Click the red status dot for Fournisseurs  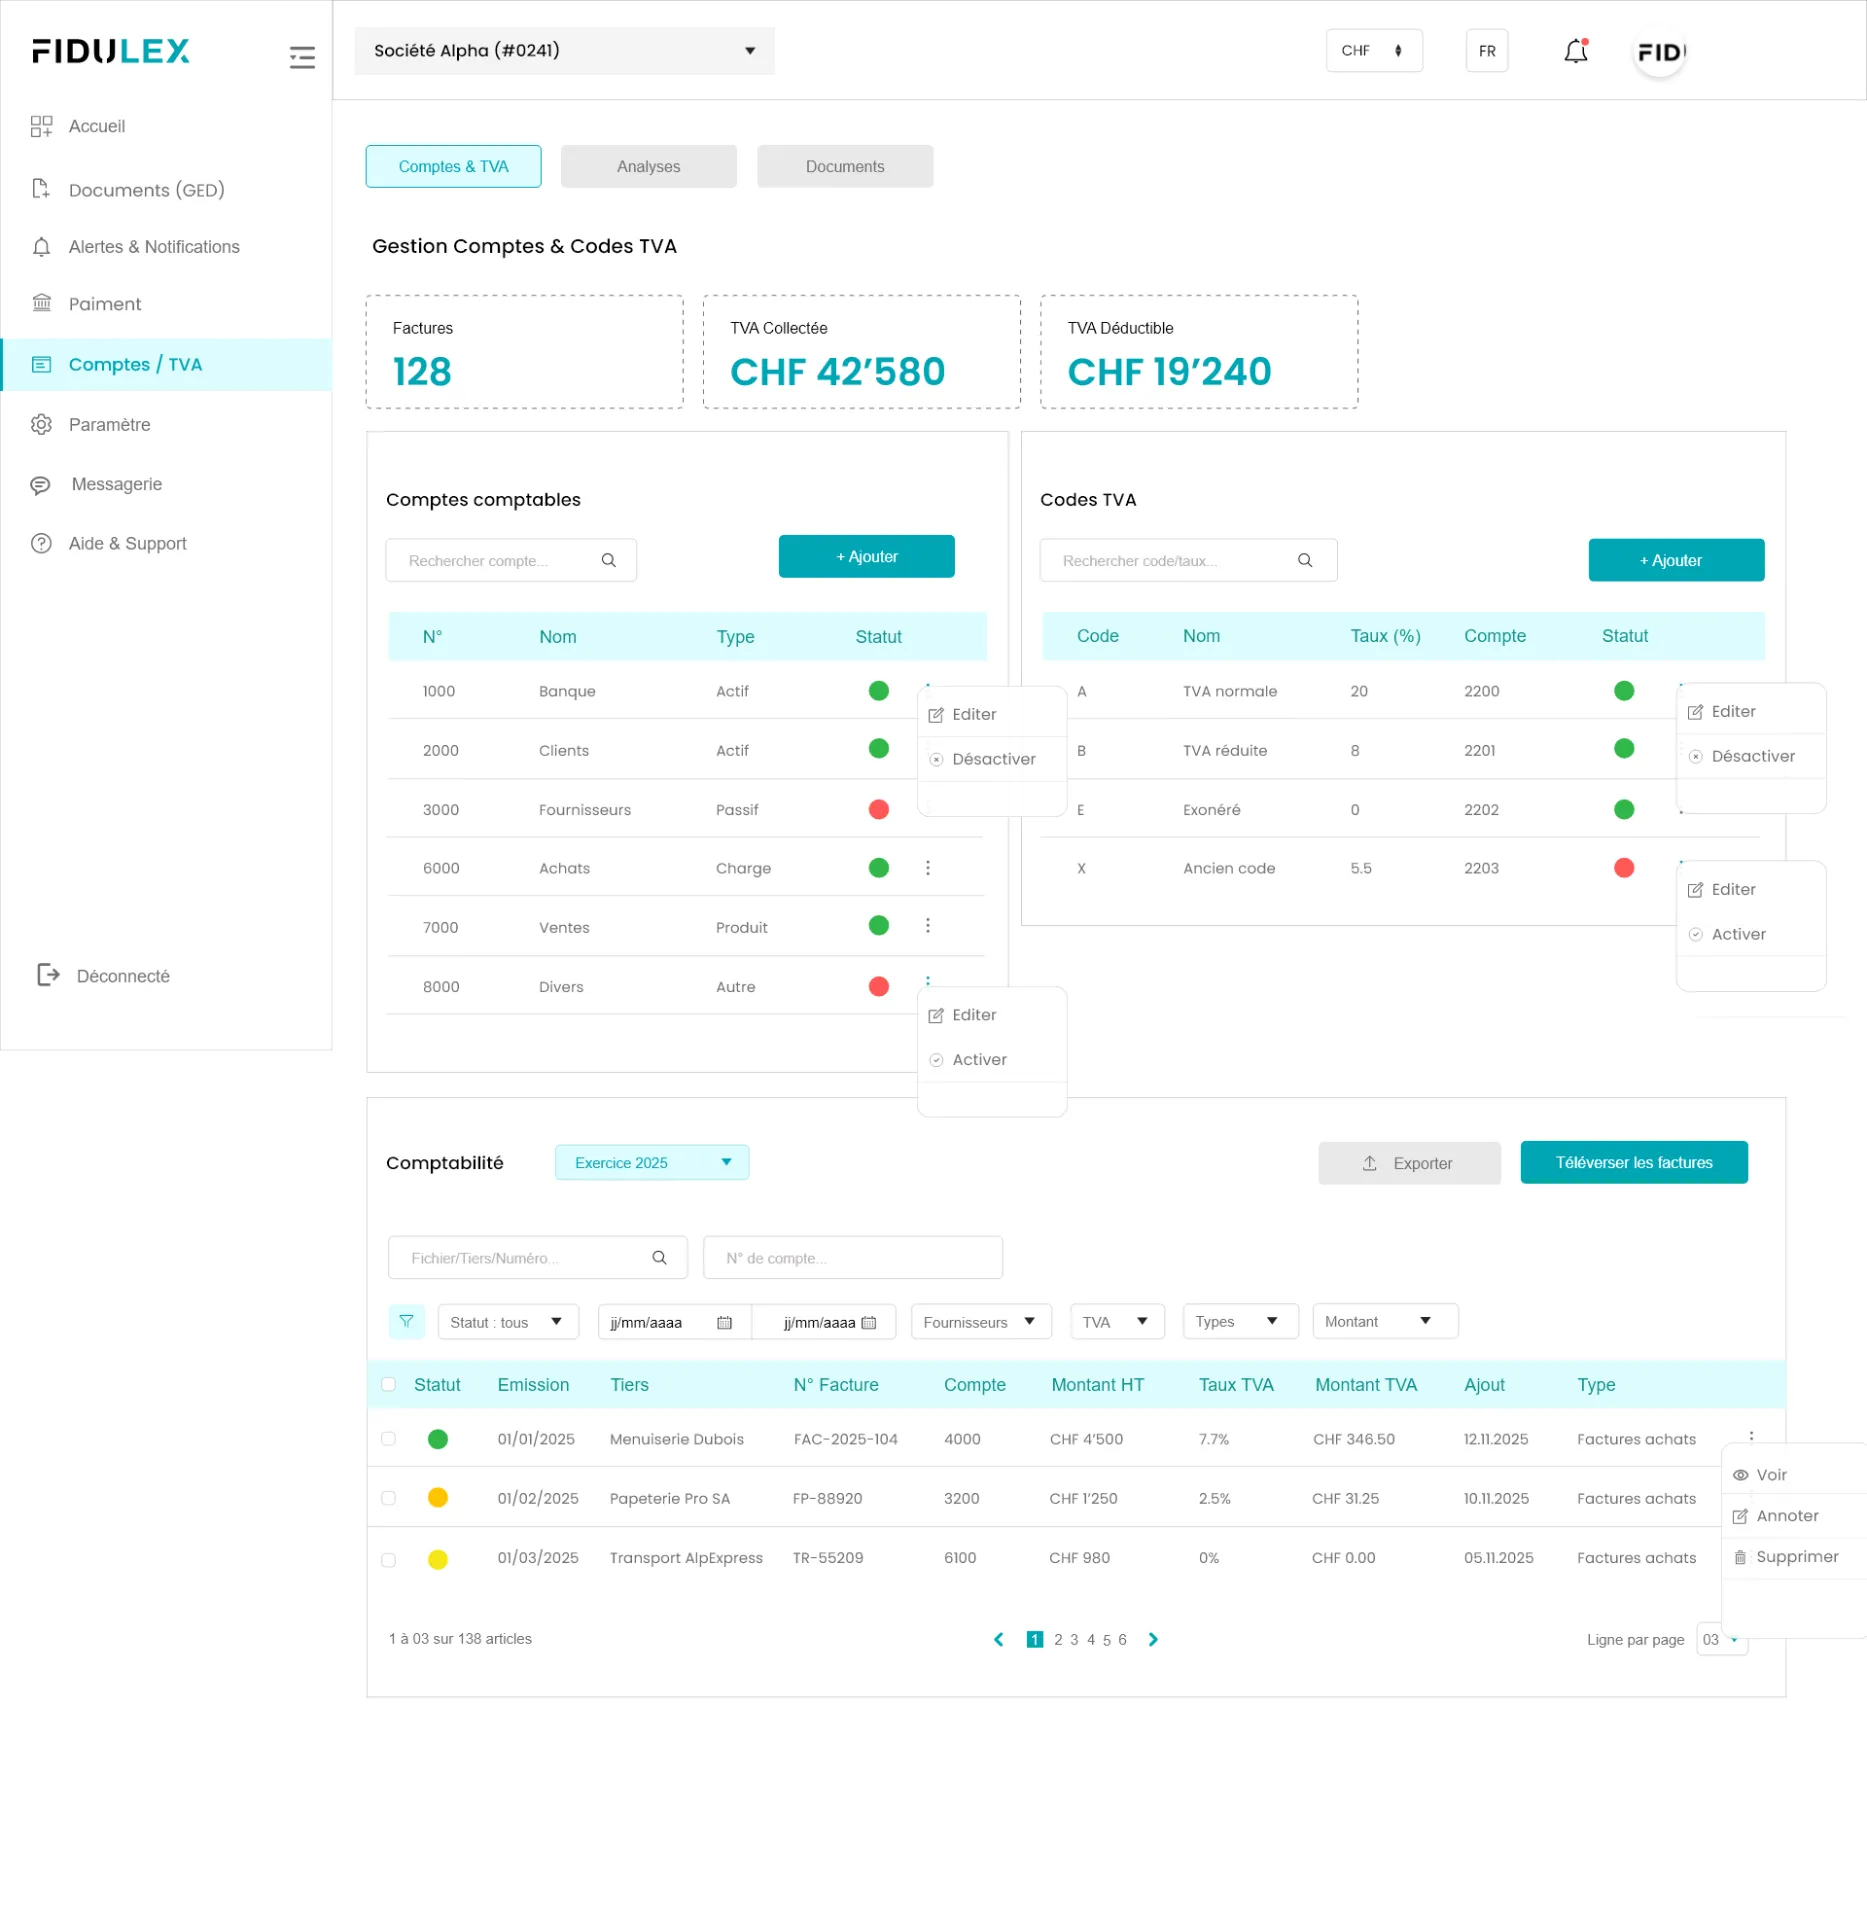click(878, 809)
